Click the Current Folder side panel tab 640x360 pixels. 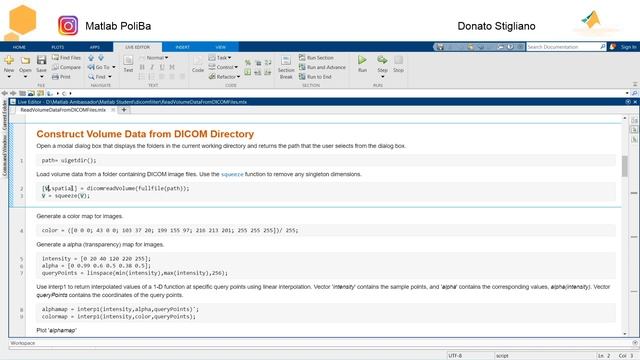coord(4,116)
